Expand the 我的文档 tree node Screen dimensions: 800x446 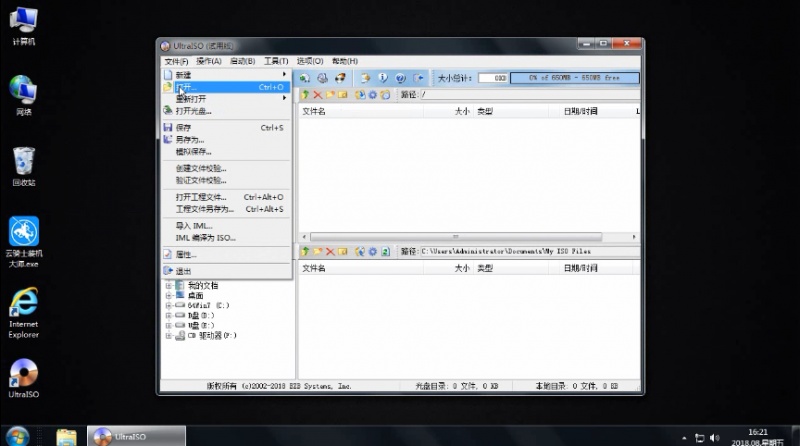[168, 286]
